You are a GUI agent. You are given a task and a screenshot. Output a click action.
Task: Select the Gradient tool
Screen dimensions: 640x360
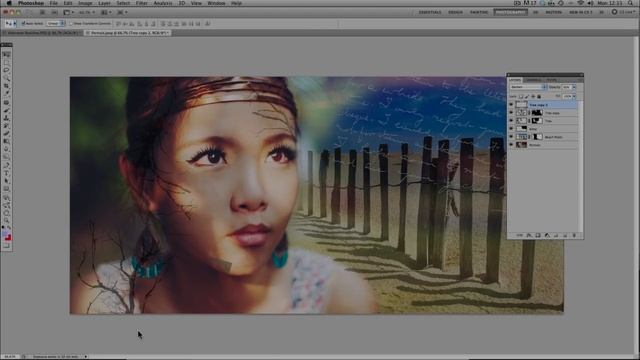pyautogui.click(x=7, y=141)
